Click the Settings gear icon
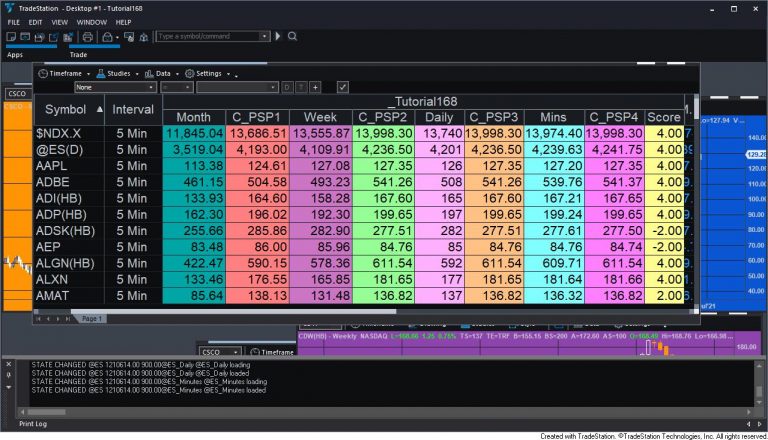The height and width of the screenshot is (440, 768). tap(189, 73)
